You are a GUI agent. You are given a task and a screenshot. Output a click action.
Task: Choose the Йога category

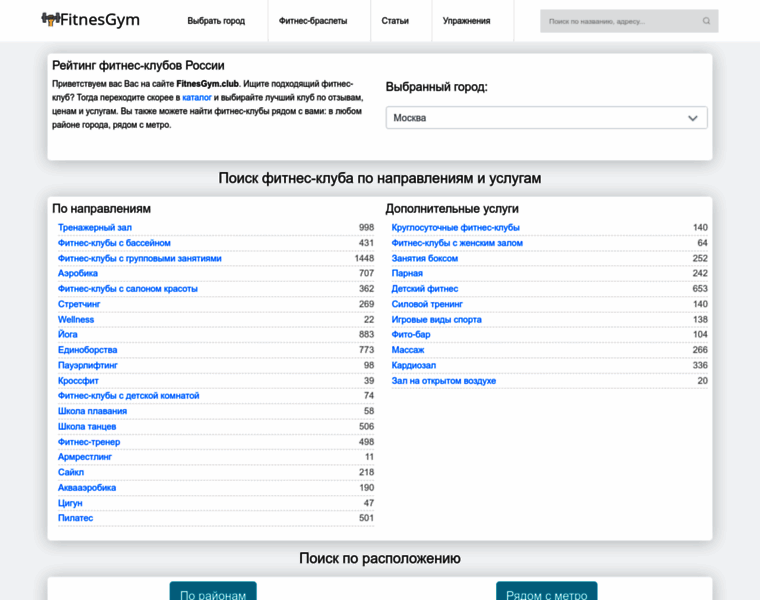click(x=69, y=335)
